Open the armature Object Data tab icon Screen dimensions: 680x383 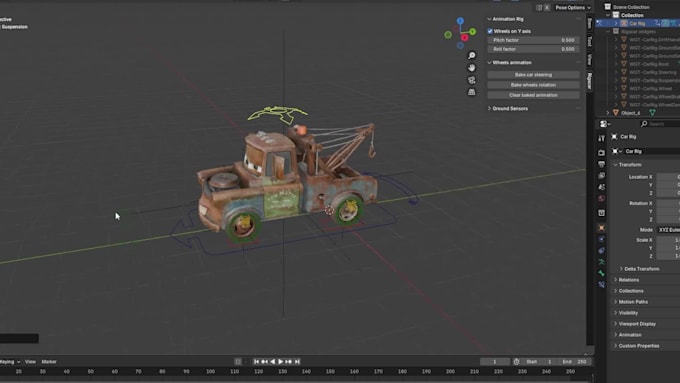602,262
